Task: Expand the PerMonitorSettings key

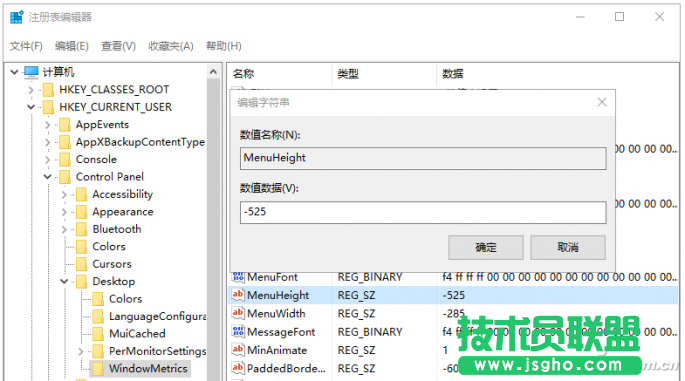Action: pyautogui.click(x=81, y=351)
